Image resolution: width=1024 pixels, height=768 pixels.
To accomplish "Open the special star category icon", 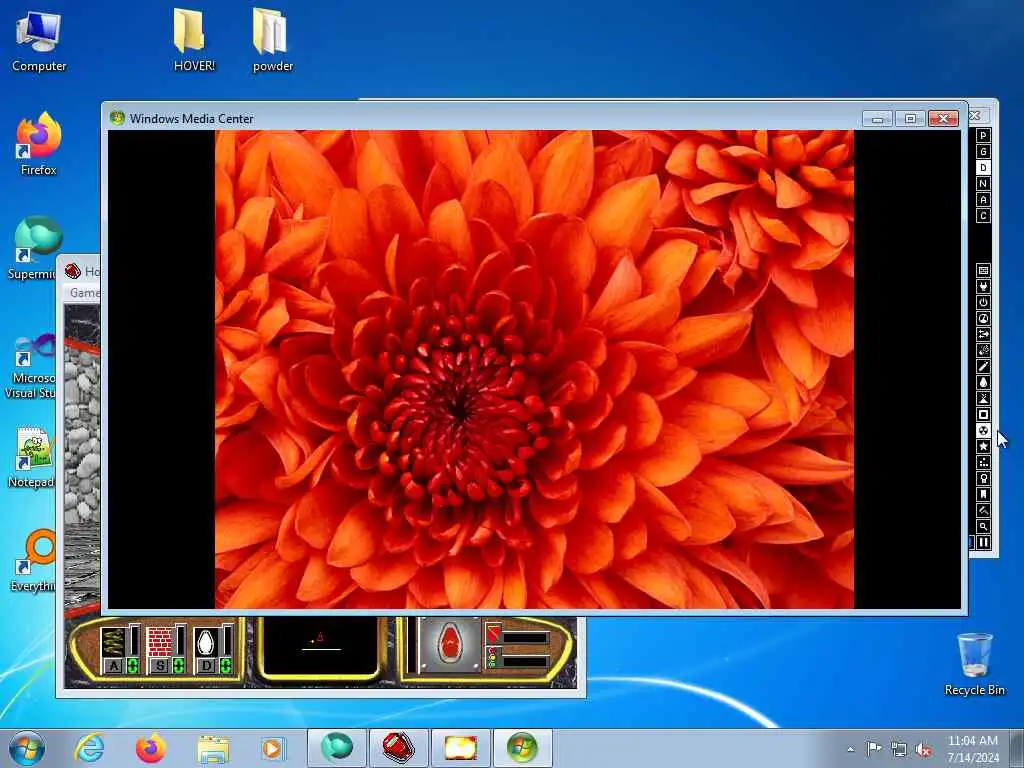I will click(983, 446).
